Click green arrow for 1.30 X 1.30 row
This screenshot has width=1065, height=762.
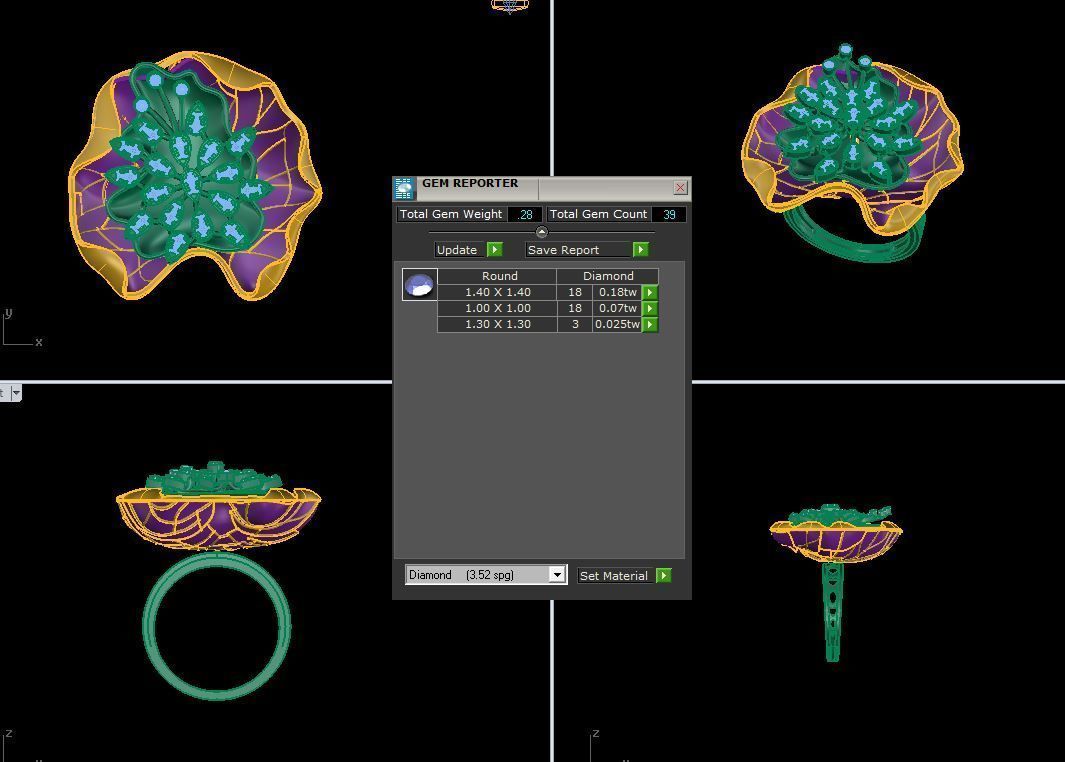650,325
